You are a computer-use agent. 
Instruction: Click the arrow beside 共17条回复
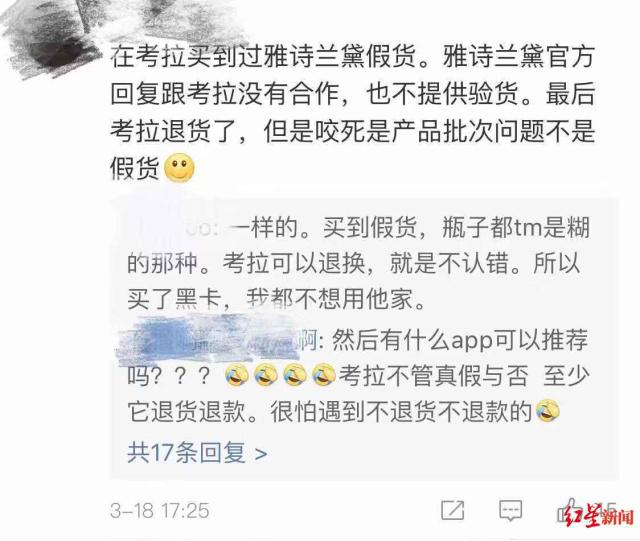261,453
